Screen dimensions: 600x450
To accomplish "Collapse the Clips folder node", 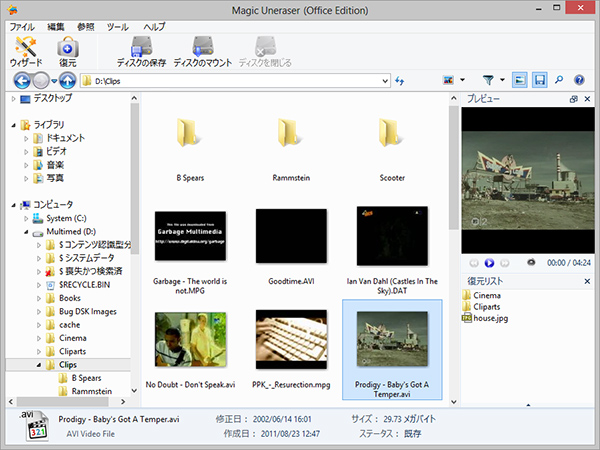I will coord(39,365).
